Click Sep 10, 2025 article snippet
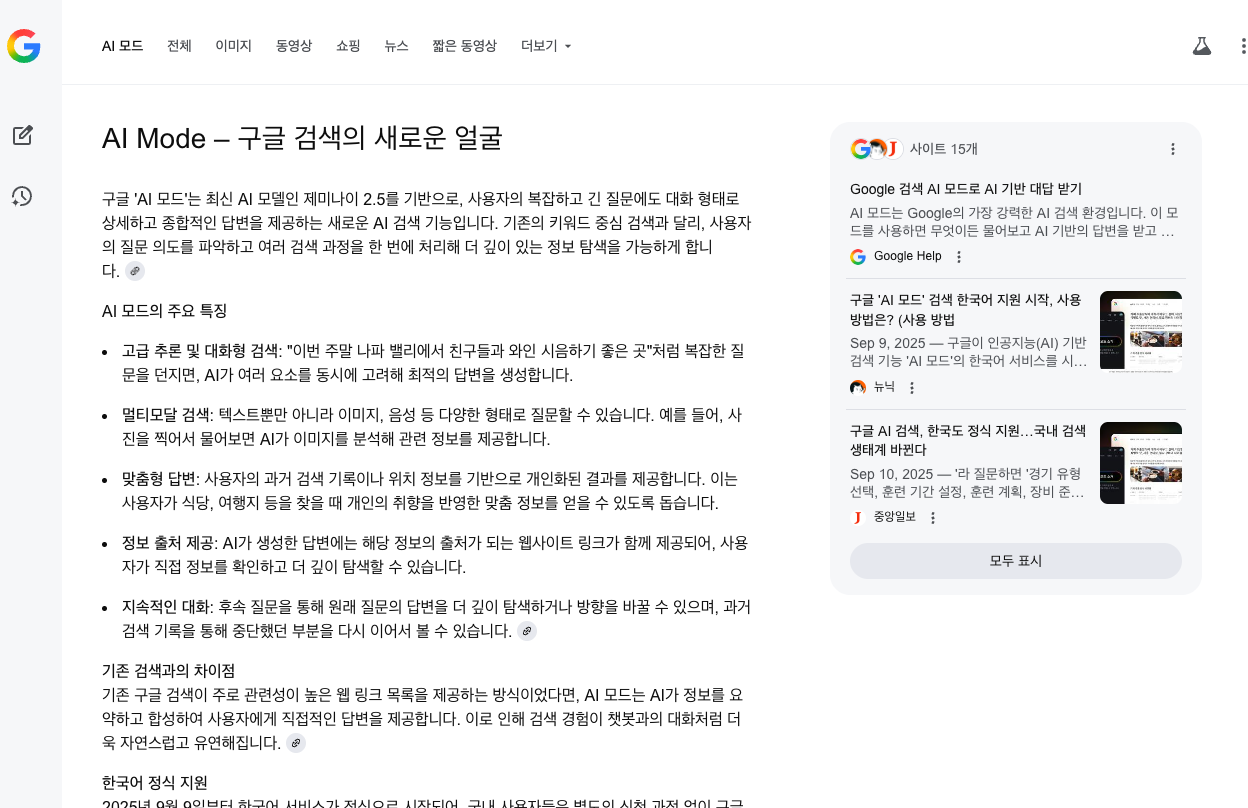The width and height of the screenshot is (1248, 808). [967, 482]
